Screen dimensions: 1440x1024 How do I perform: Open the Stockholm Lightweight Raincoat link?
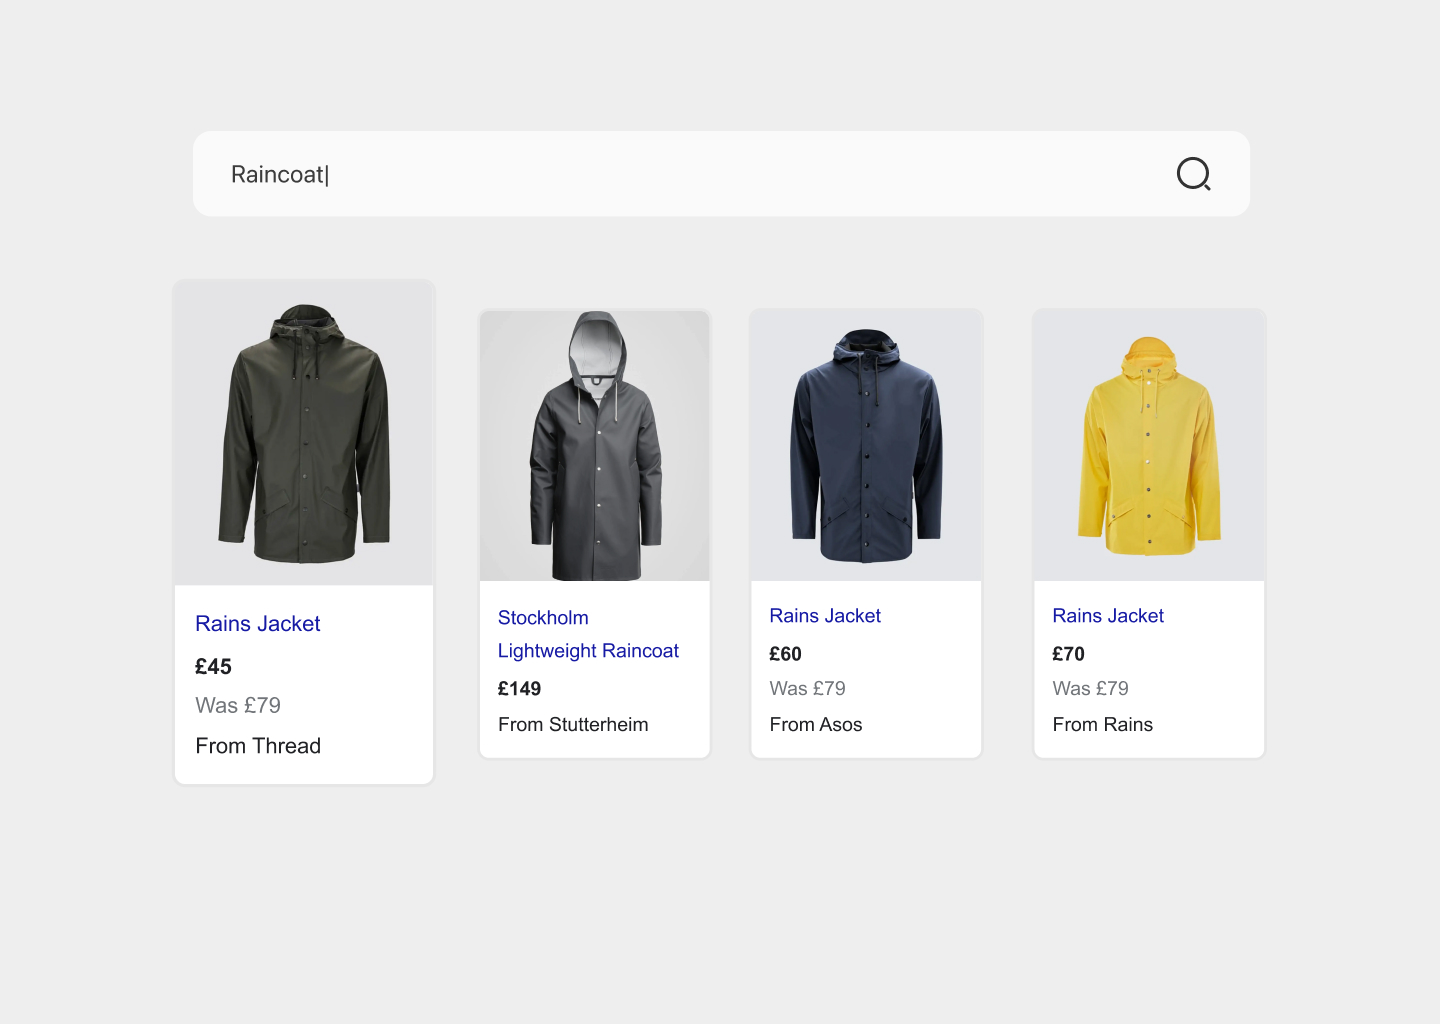pyautogui.click(x=588, y=634)
